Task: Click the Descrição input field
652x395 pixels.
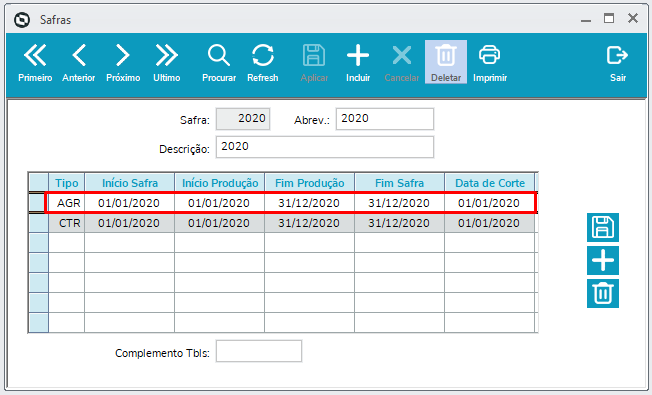Action: 325,147
